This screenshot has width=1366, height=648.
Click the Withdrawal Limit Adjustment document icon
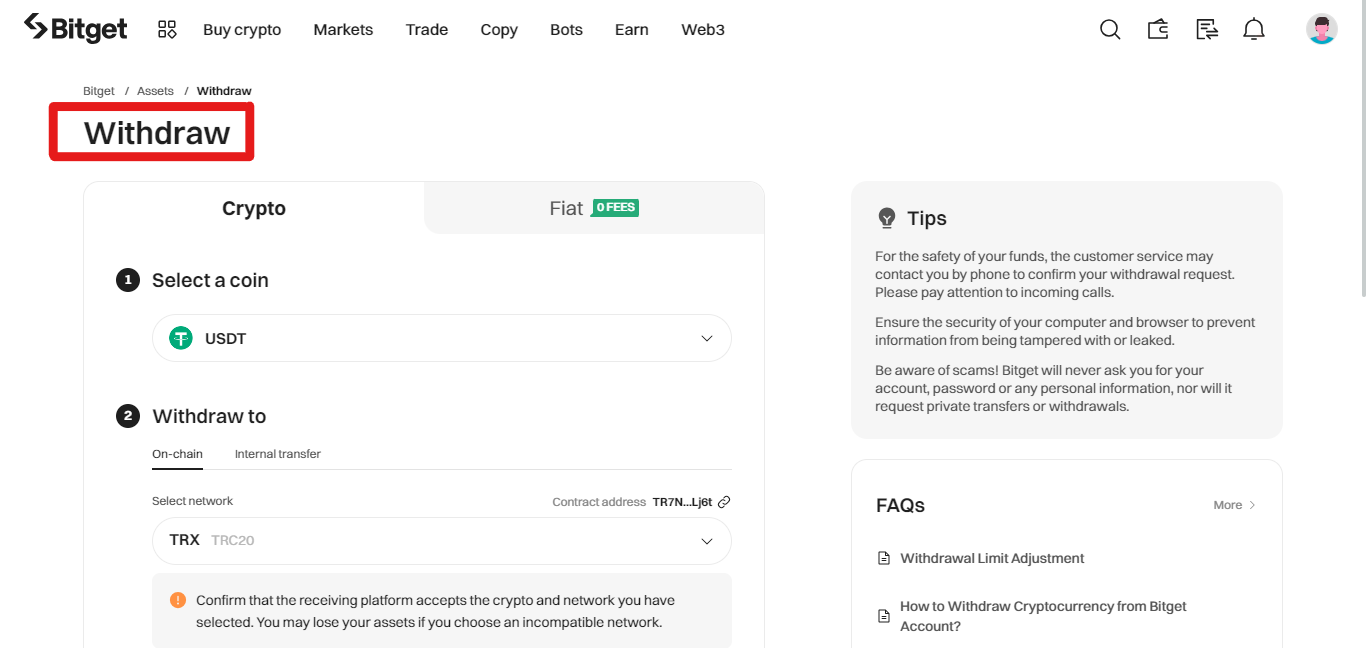tap(884, 558)
